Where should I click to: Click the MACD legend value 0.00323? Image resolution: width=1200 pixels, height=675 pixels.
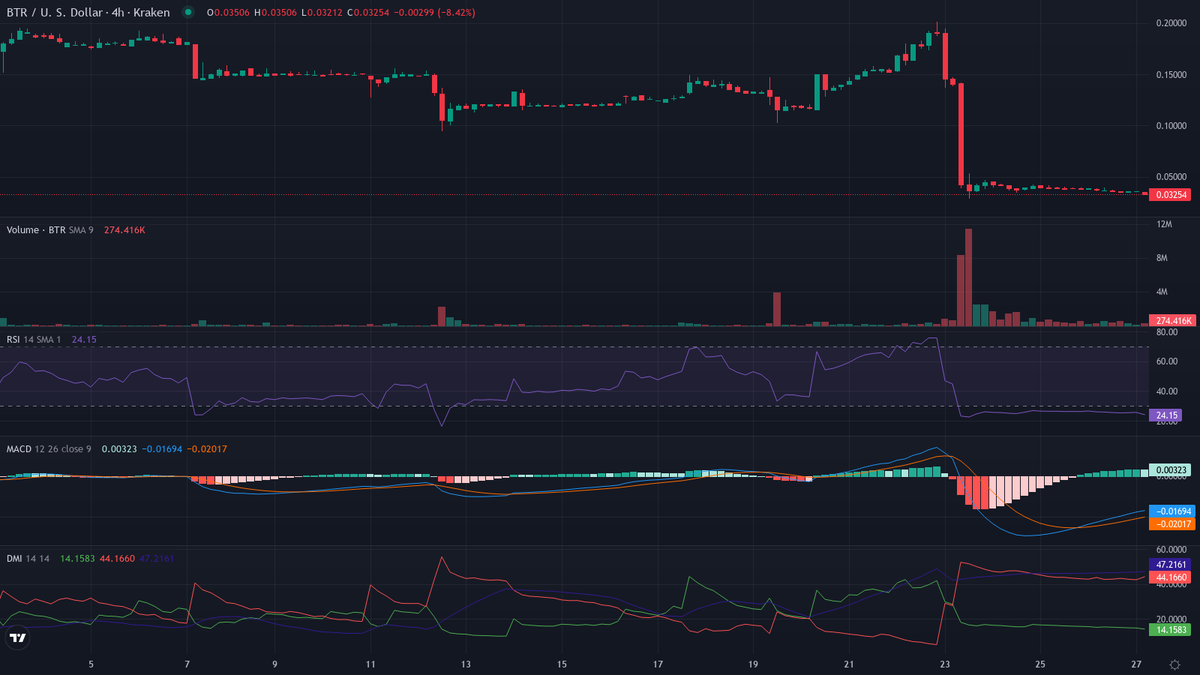coord(117,449)
